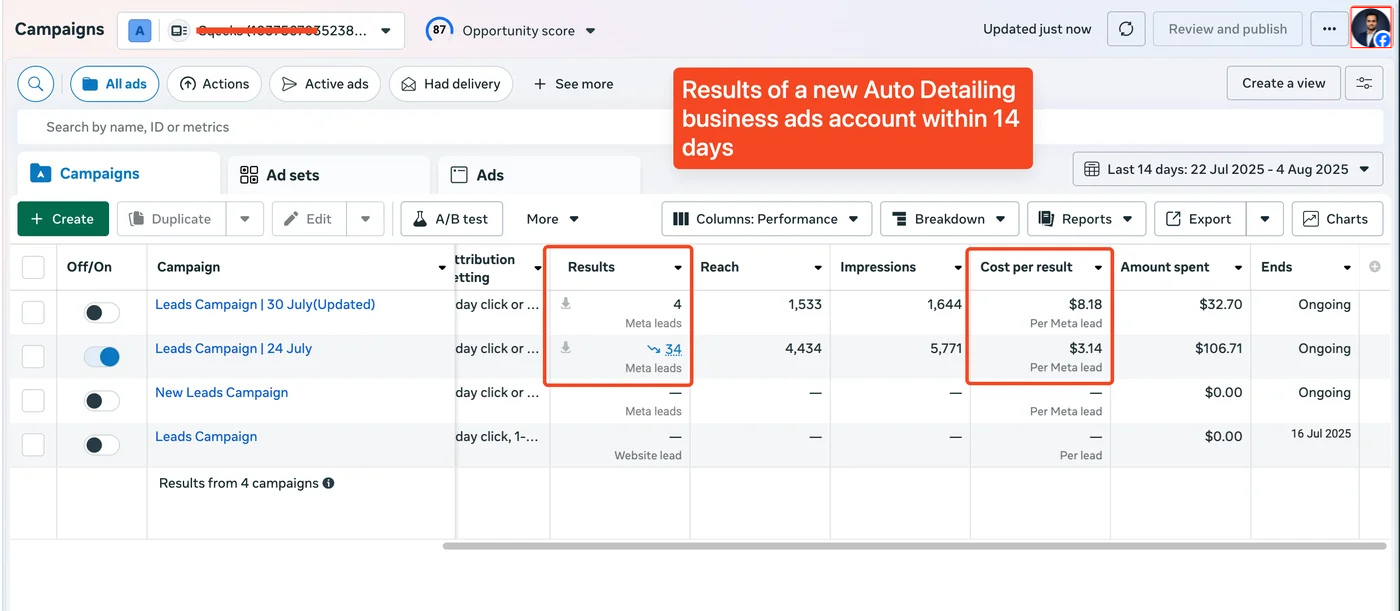The image size is (1400, 611).
Task: Open Columns: Performance dropdown
Action: pos(766,219)
